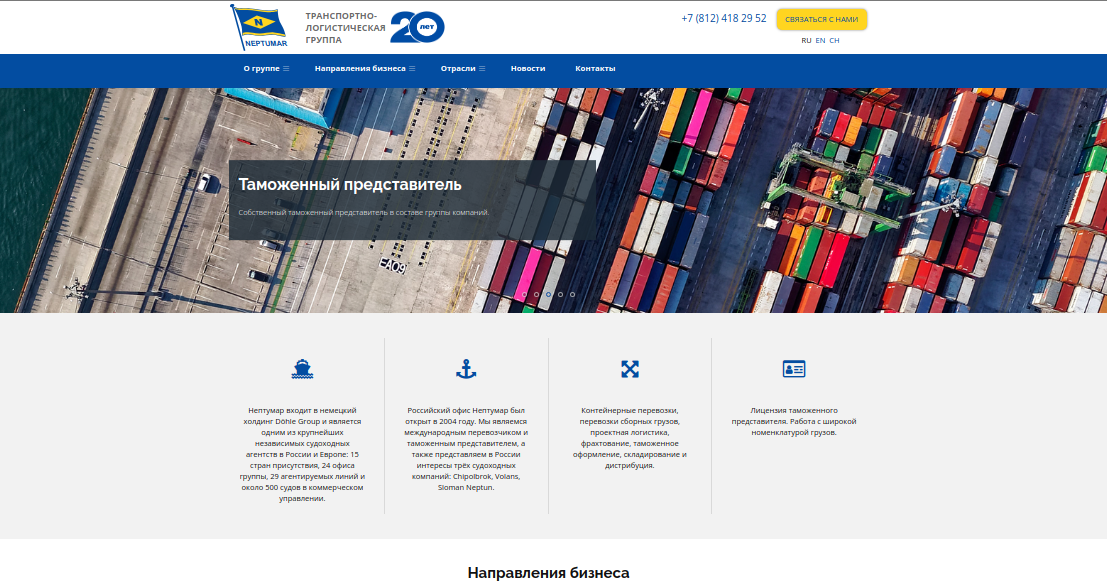Open the Новости page
The width and height of the screenshot is (1107, 588).
528,68
